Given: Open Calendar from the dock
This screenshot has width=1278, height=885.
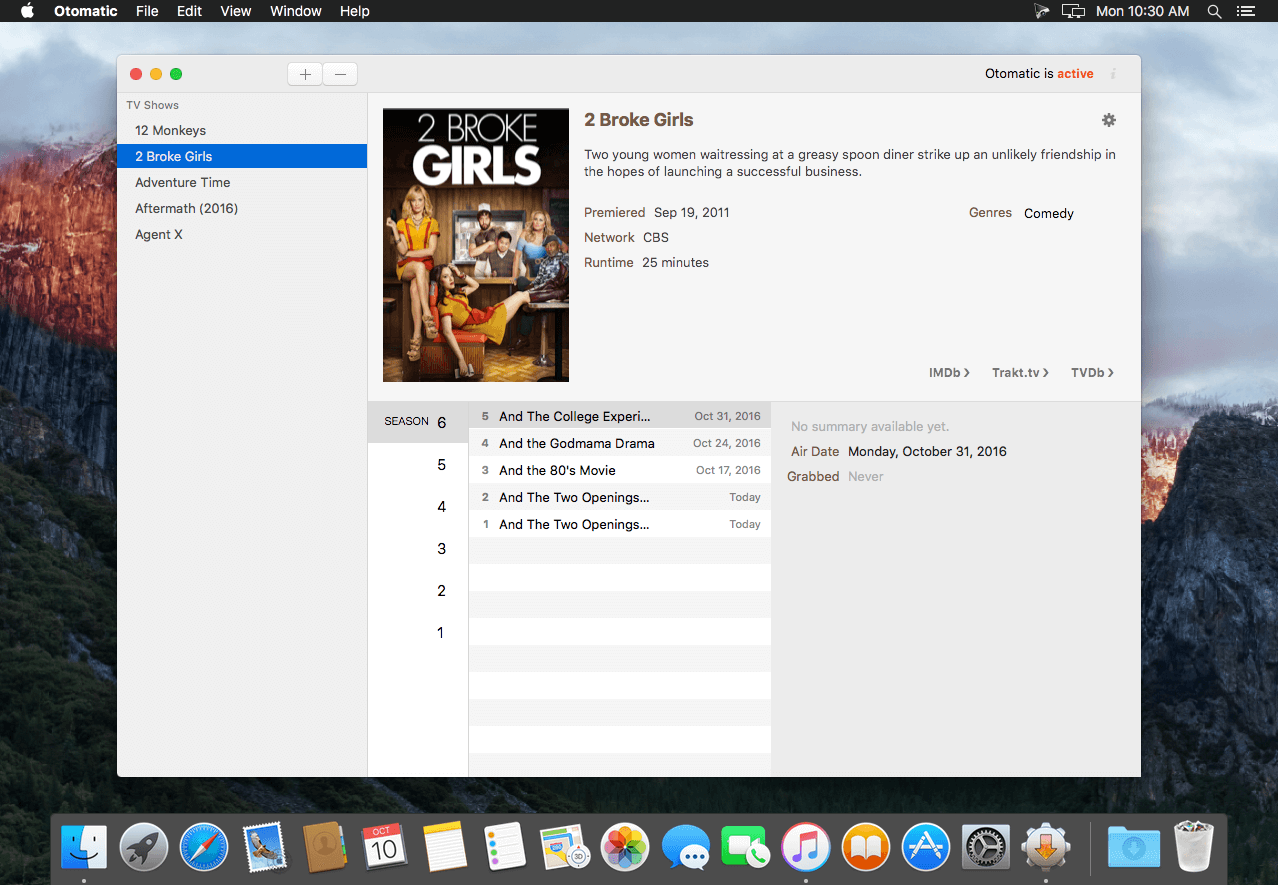Looking at the screenshot, I should 384,848.
